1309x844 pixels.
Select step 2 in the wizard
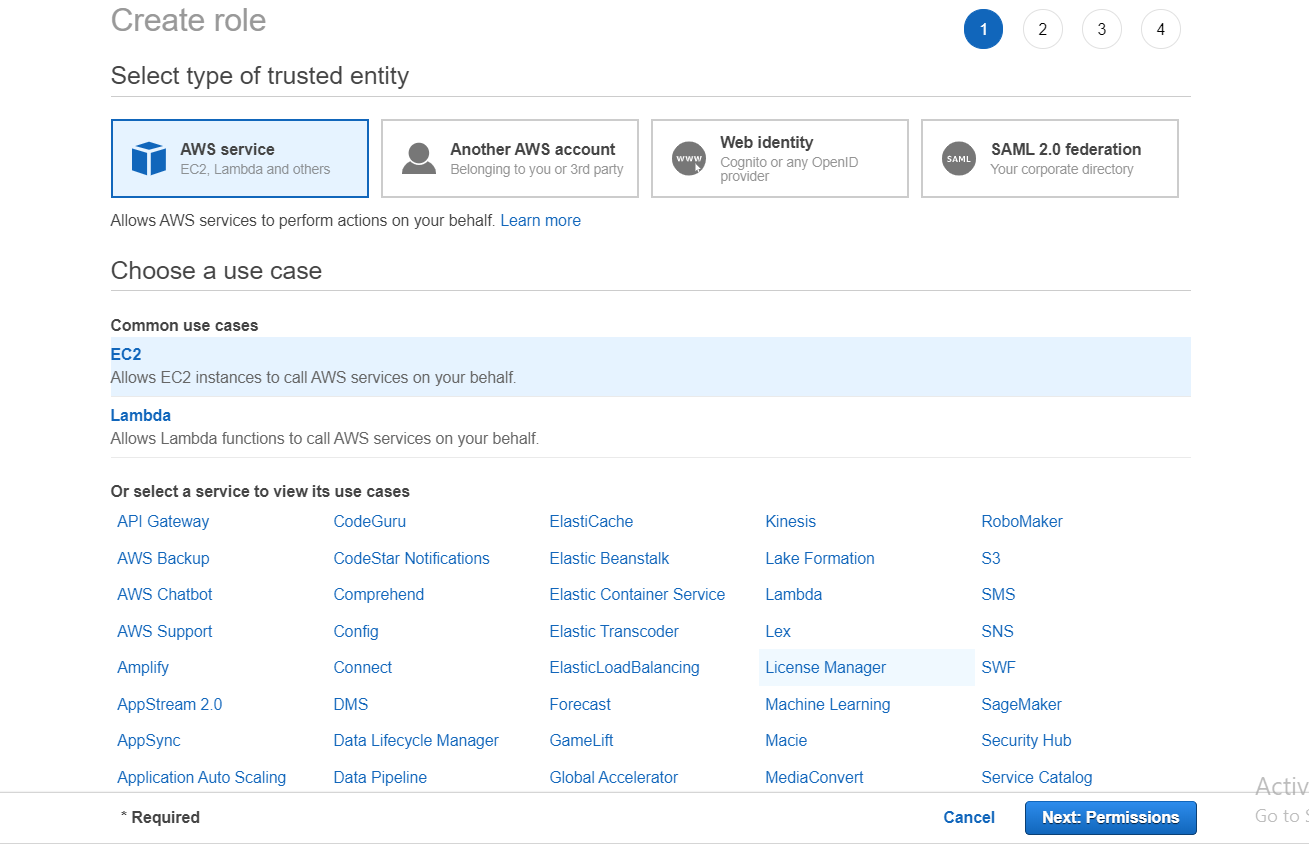(1042, 30)
